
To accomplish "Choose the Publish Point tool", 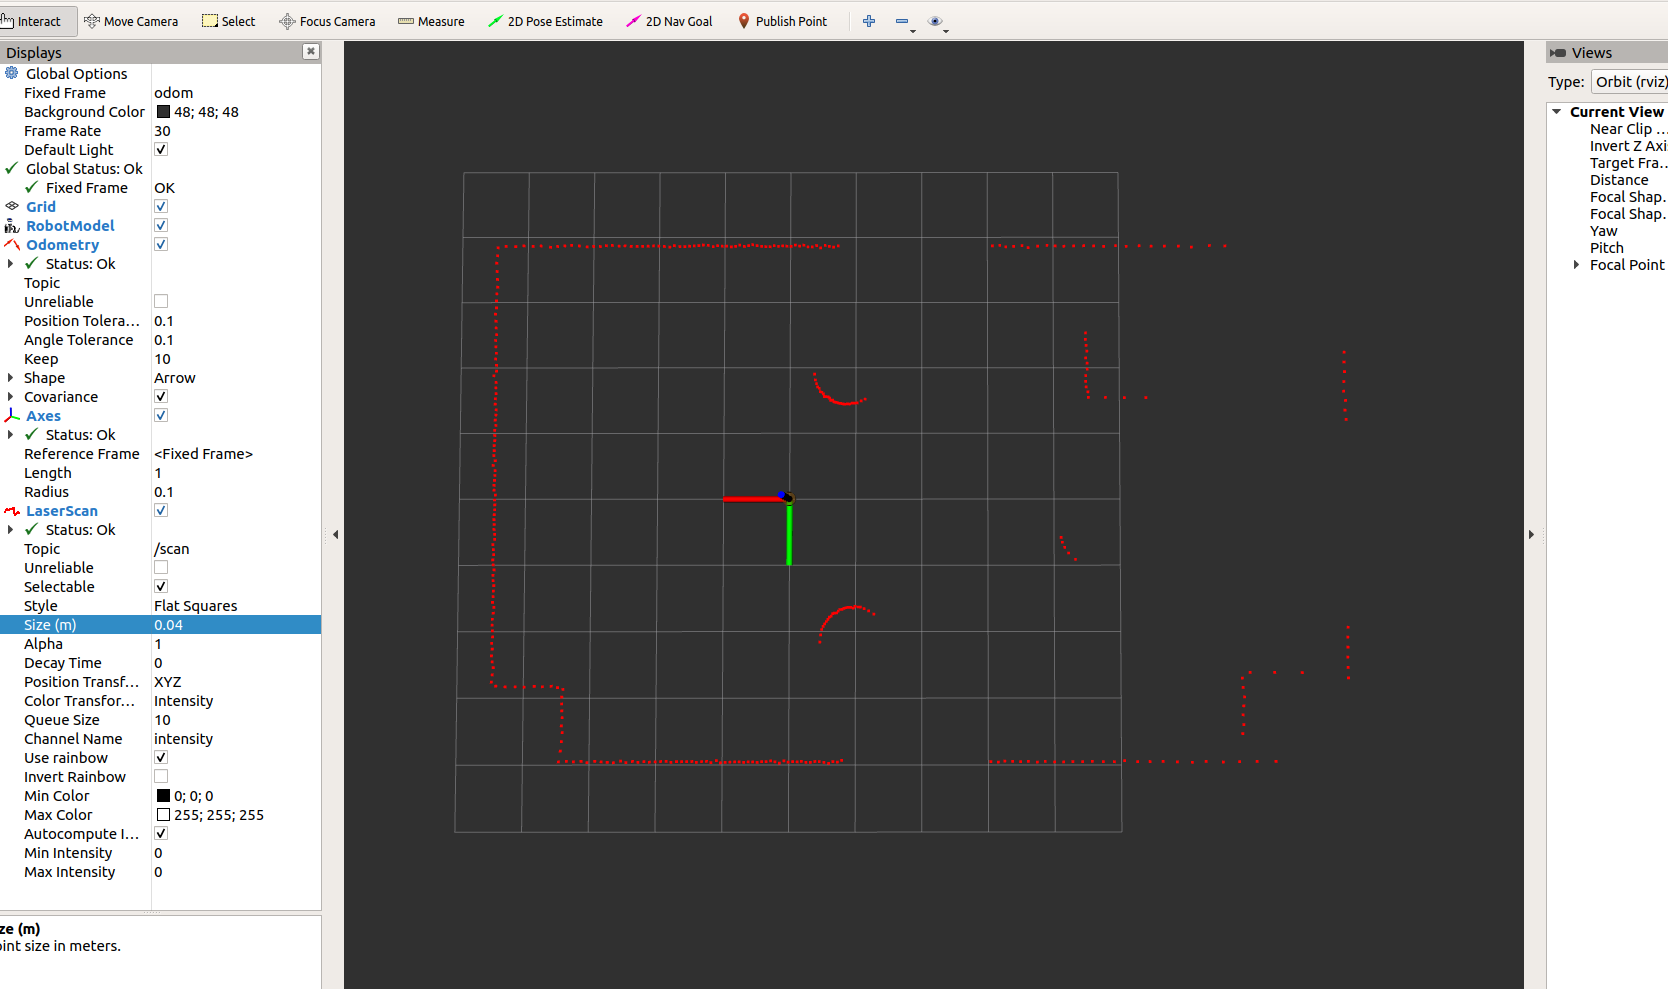I will (783, 20).
